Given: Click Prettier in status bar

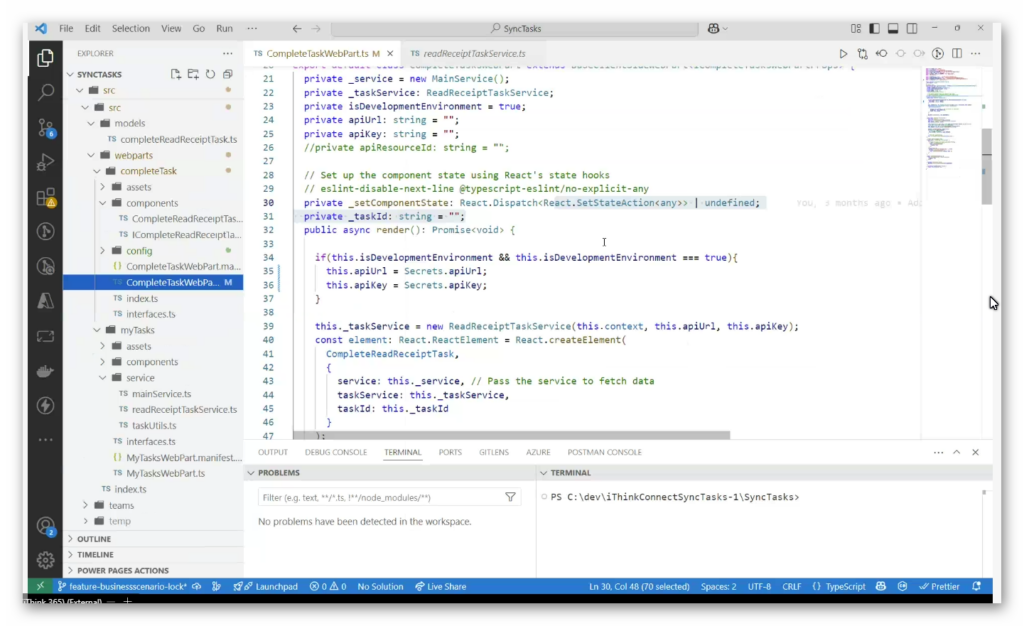Looking at the screenshot, I should tap(939, 586).
